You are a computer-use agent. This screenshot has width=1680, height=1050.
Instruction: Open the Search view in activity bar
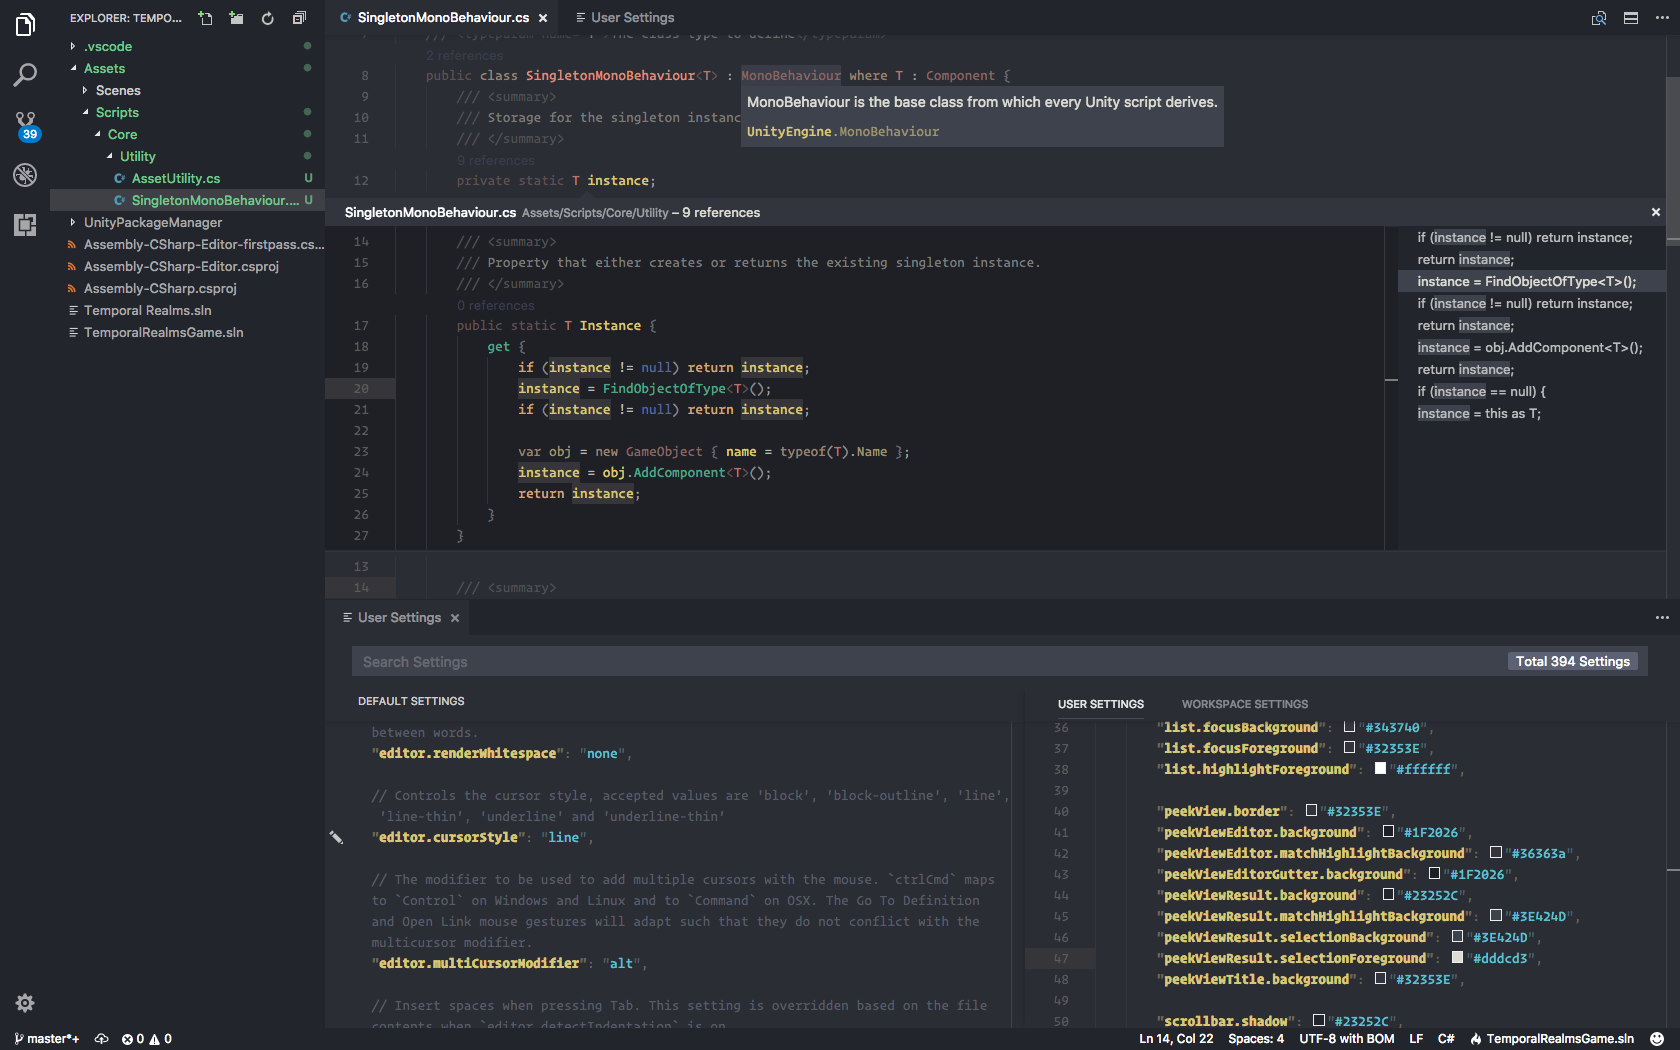[25, 75]
